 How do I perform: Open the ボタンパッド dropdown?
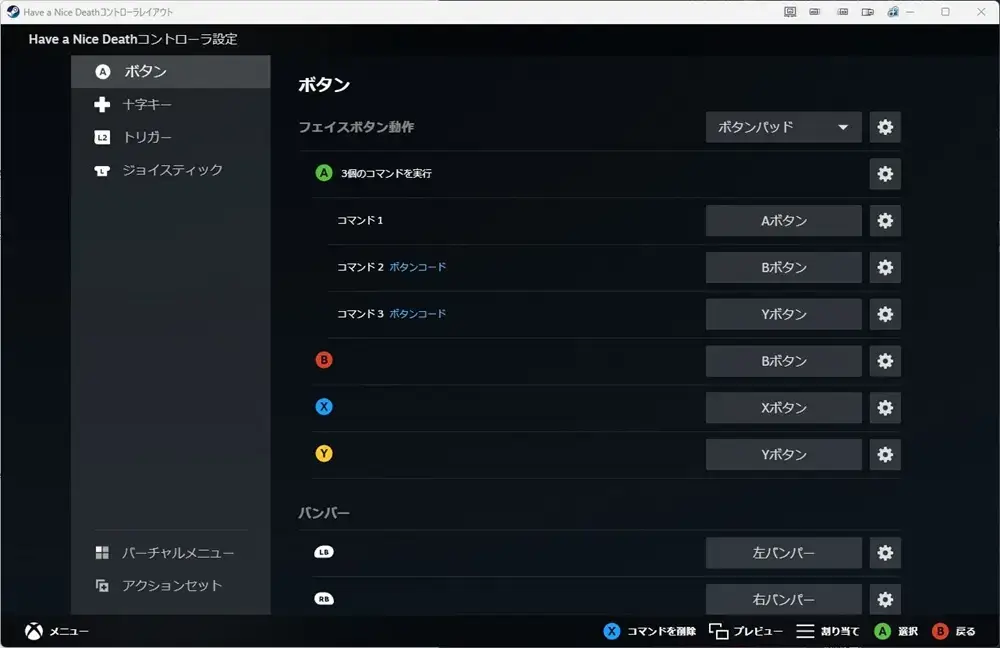[x=783, y=127]
